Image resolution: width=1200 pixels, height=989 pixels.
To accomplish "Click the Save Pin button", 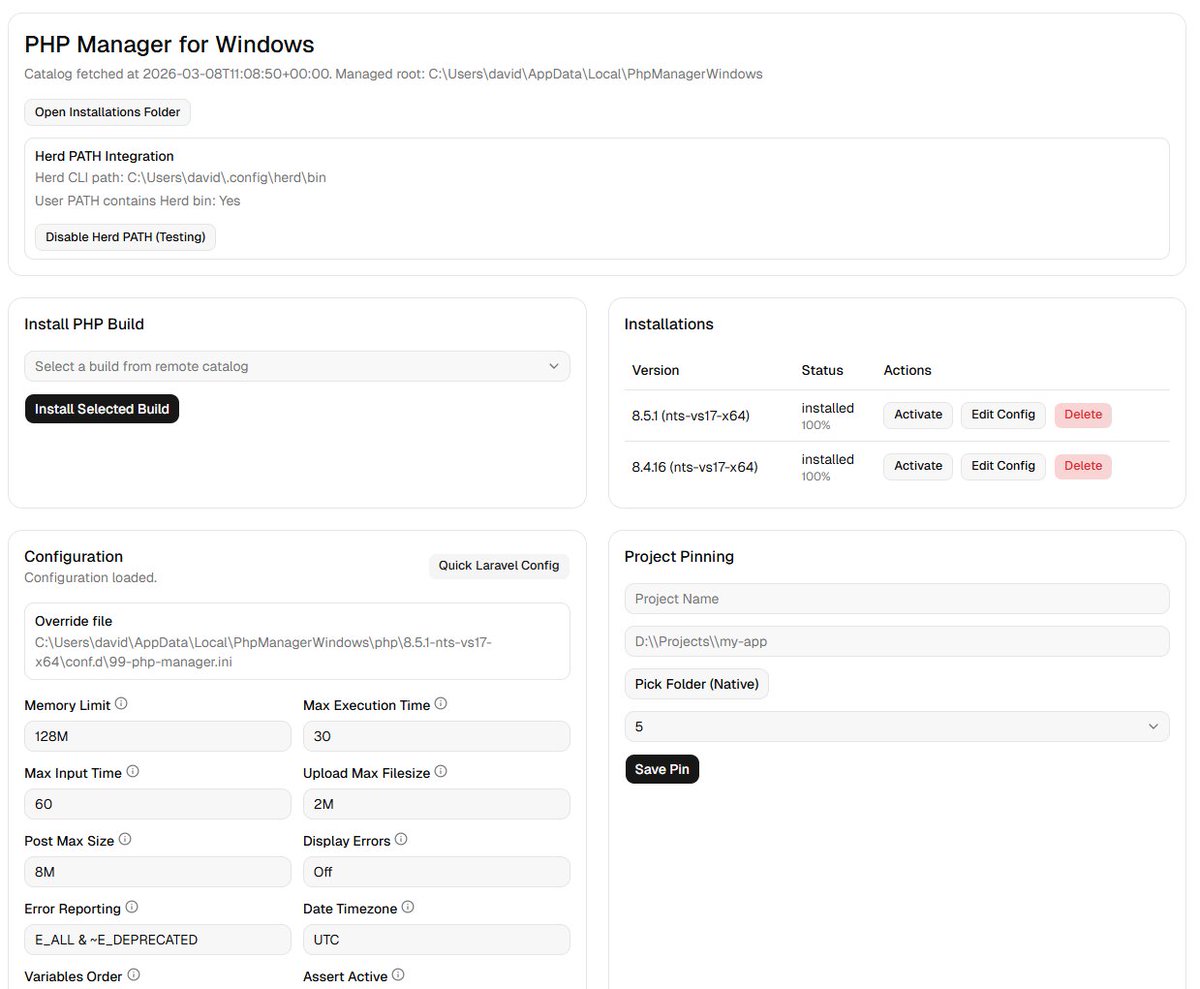I will coord(662,769).
